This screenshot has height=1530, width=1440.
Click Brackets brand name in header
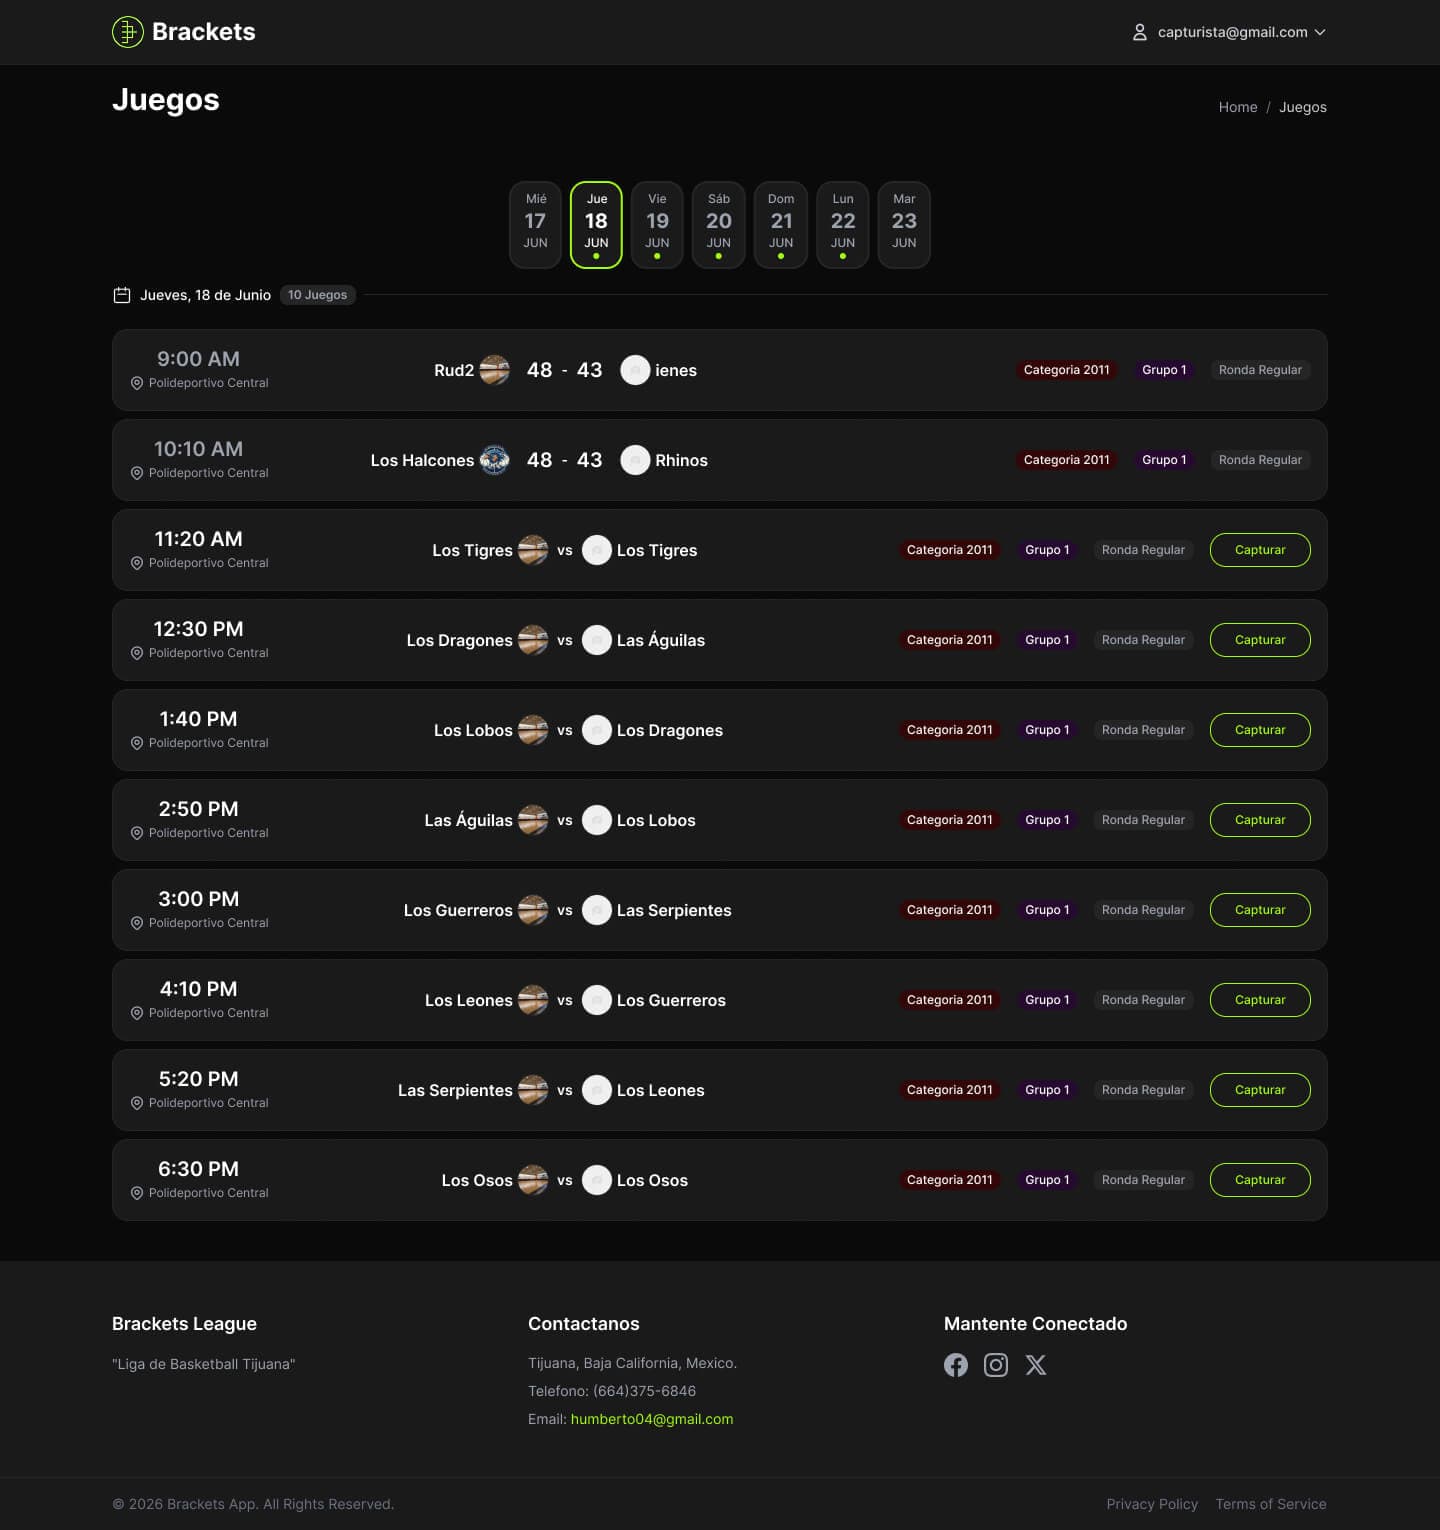[204, 32]
